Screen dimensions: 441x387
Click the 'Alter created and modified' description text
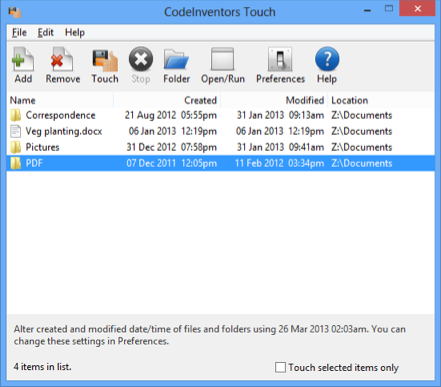point(210,335)
